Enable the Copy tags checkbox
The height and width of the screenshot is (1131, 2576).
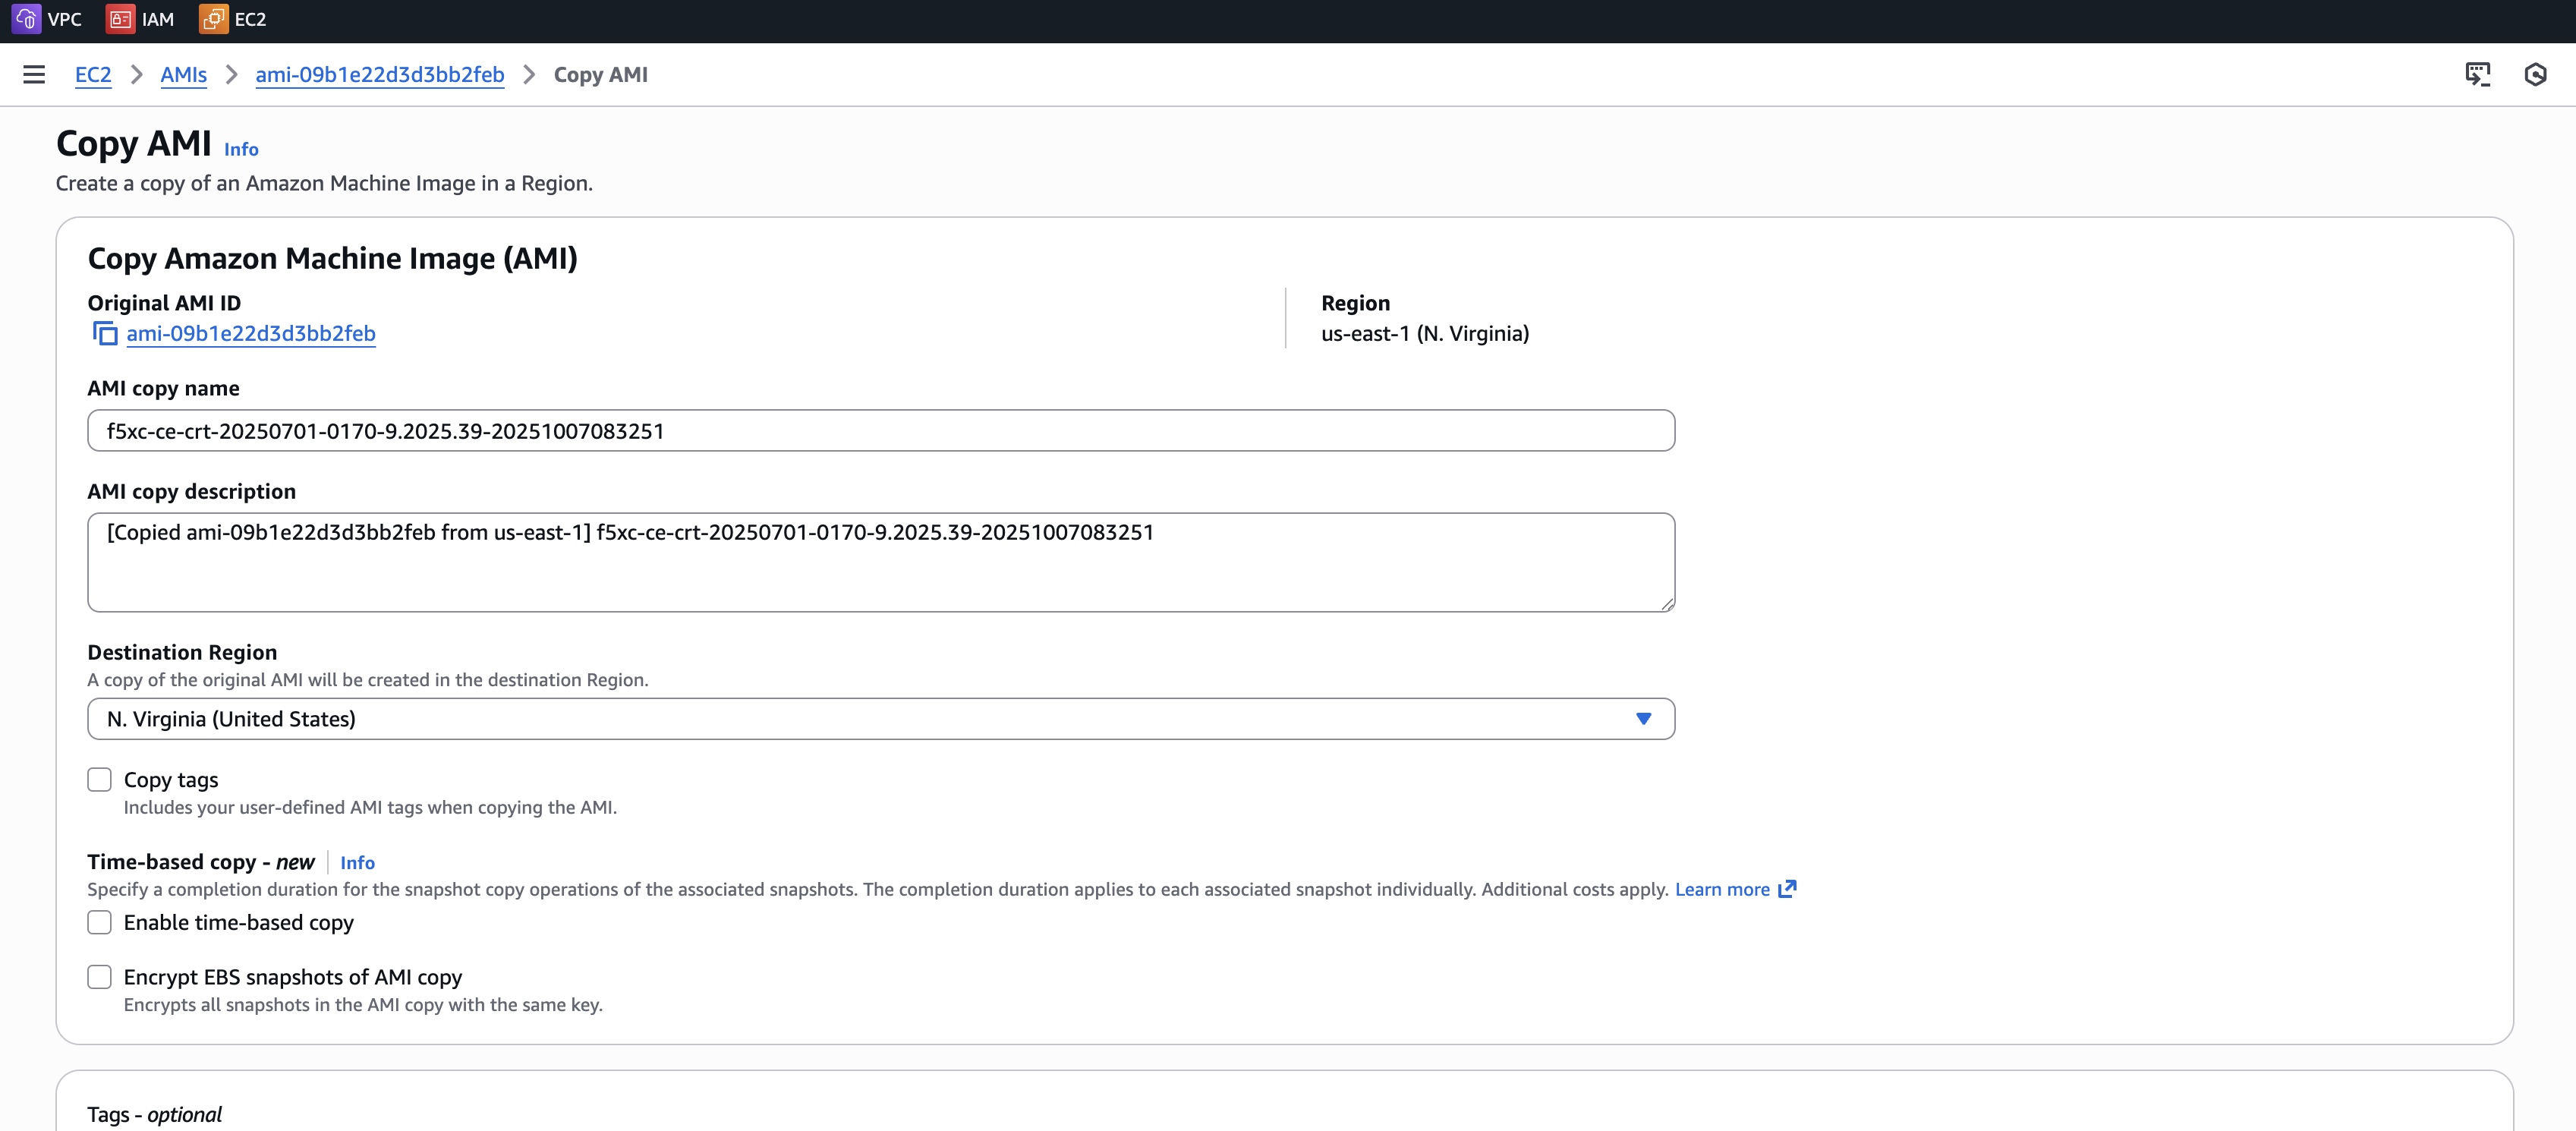point(99,780)
